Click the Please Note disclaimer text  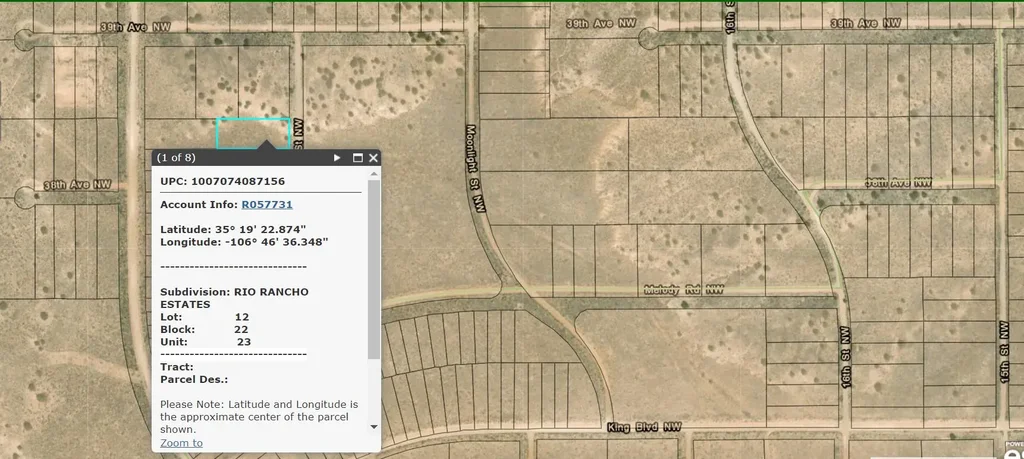tap(258, 416)
